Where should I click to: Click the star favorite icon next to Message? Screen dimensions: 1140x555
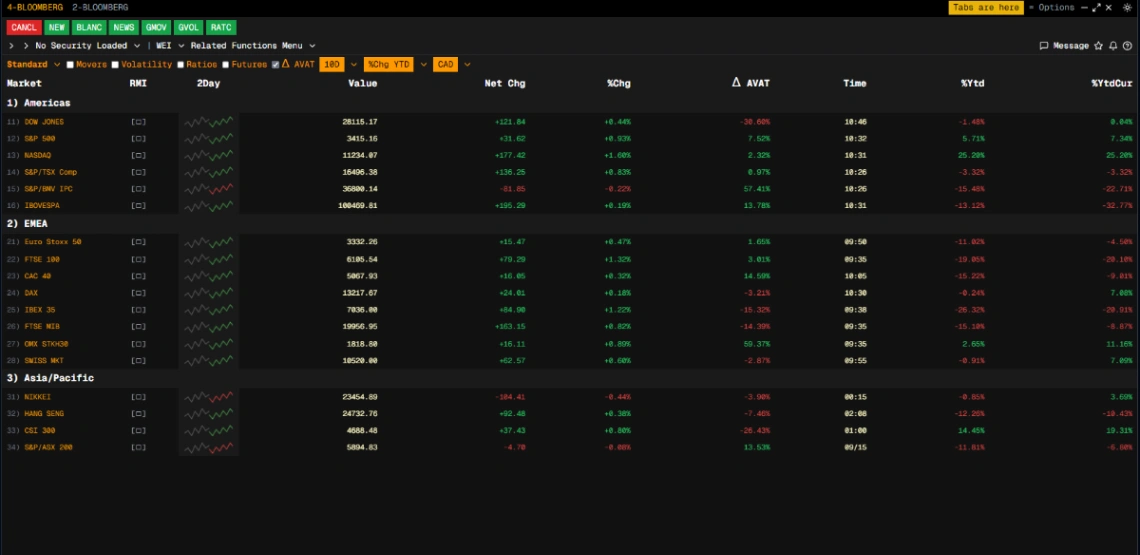click(x=1099, y=46)
